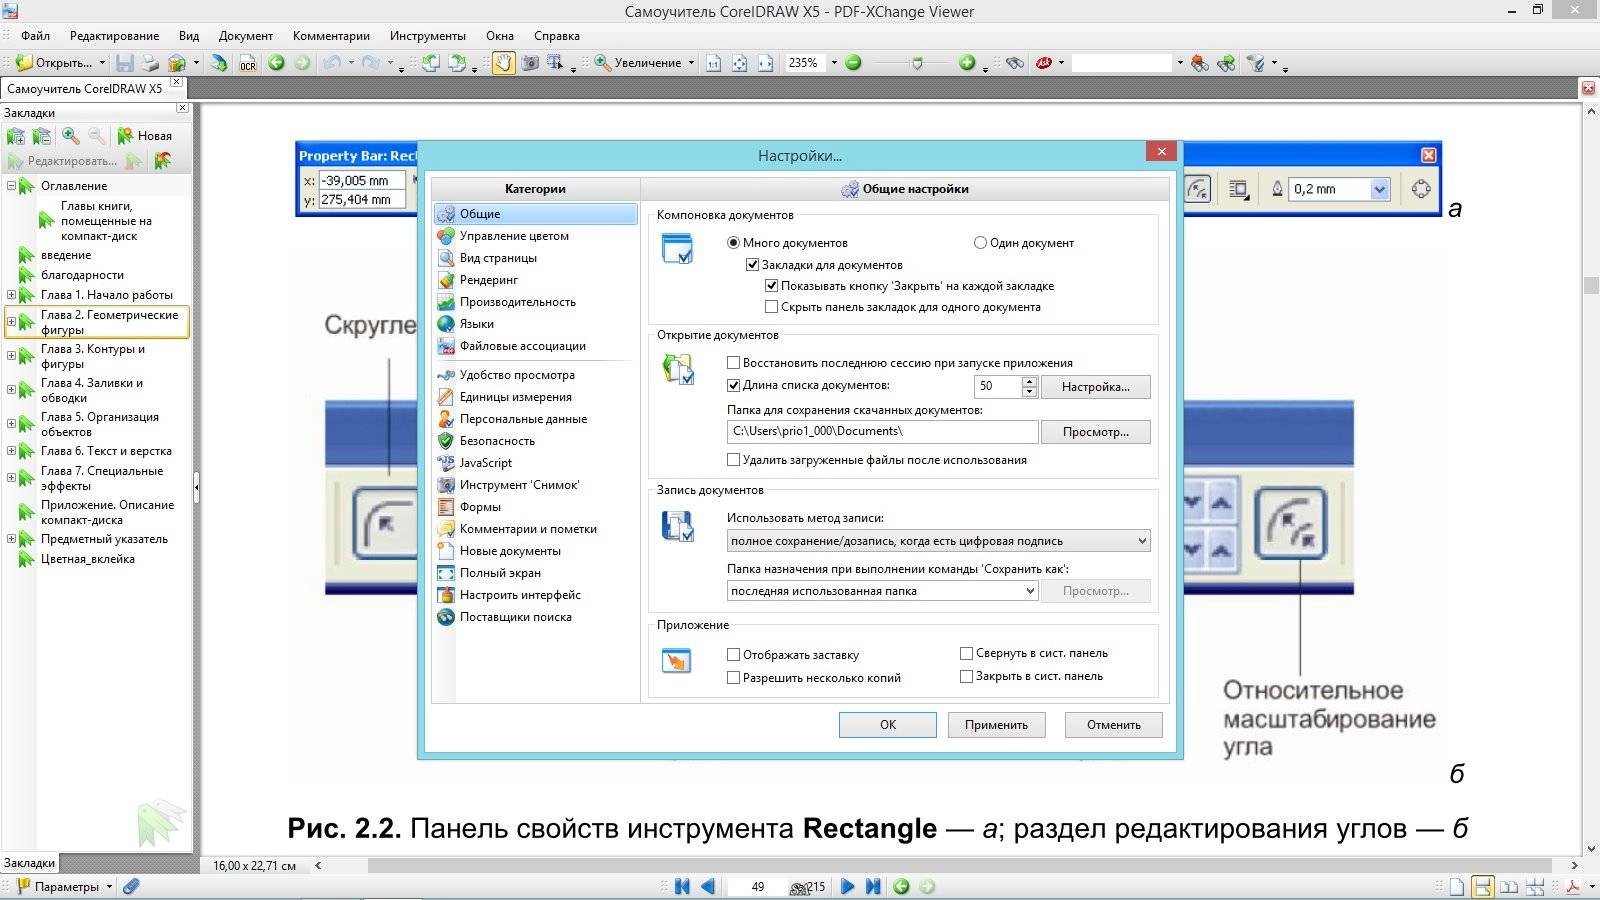Open the 'Редактирование' menu
Image resolution: width=1600 pixels, height=900 pixels.
[114, 36]
